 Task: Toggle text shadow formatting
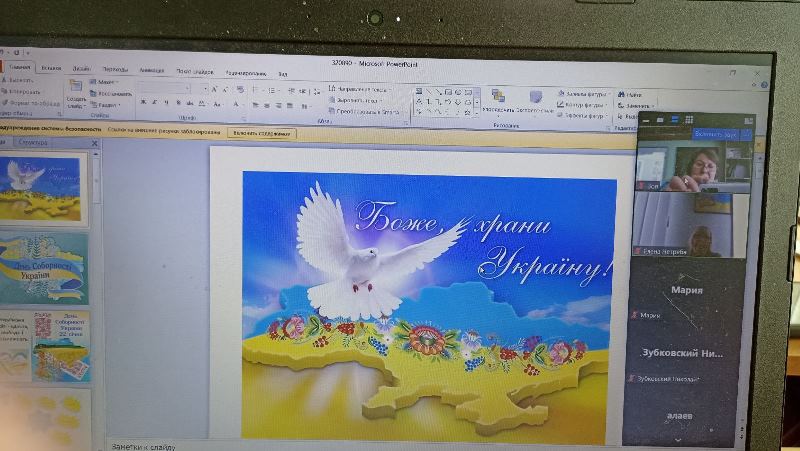pos(178,104)
